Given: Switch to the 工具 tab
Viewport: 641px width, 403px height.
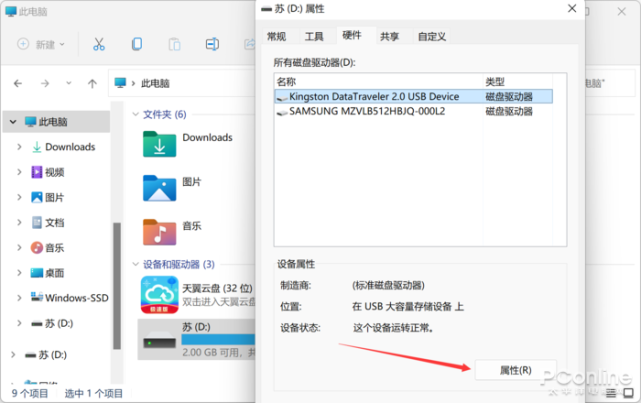Looking at the screenshot, I should (314, 36).
